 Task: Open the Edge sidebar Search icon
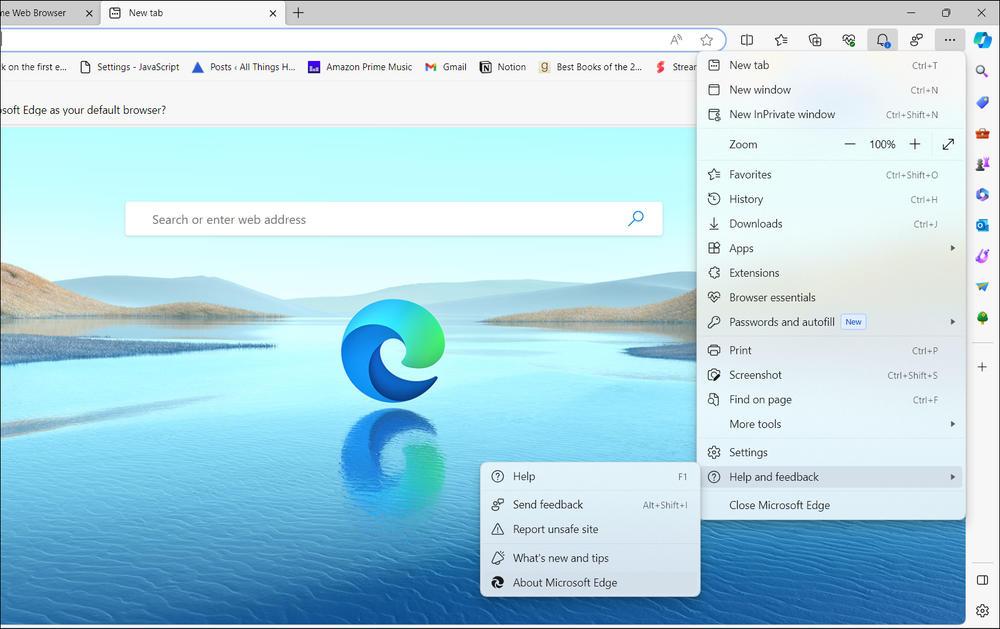982,71
